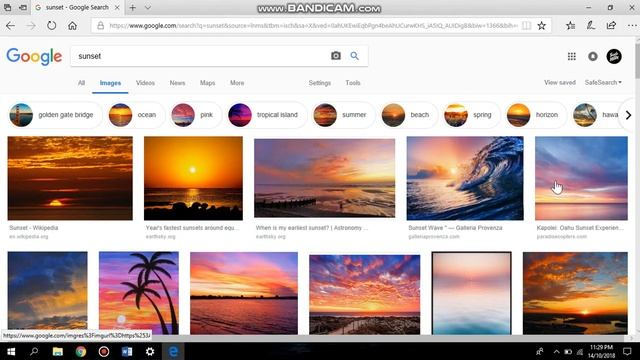This screenshot has height=360, width=640.
Task: Open Windows taskbar search
Action: 34,351
